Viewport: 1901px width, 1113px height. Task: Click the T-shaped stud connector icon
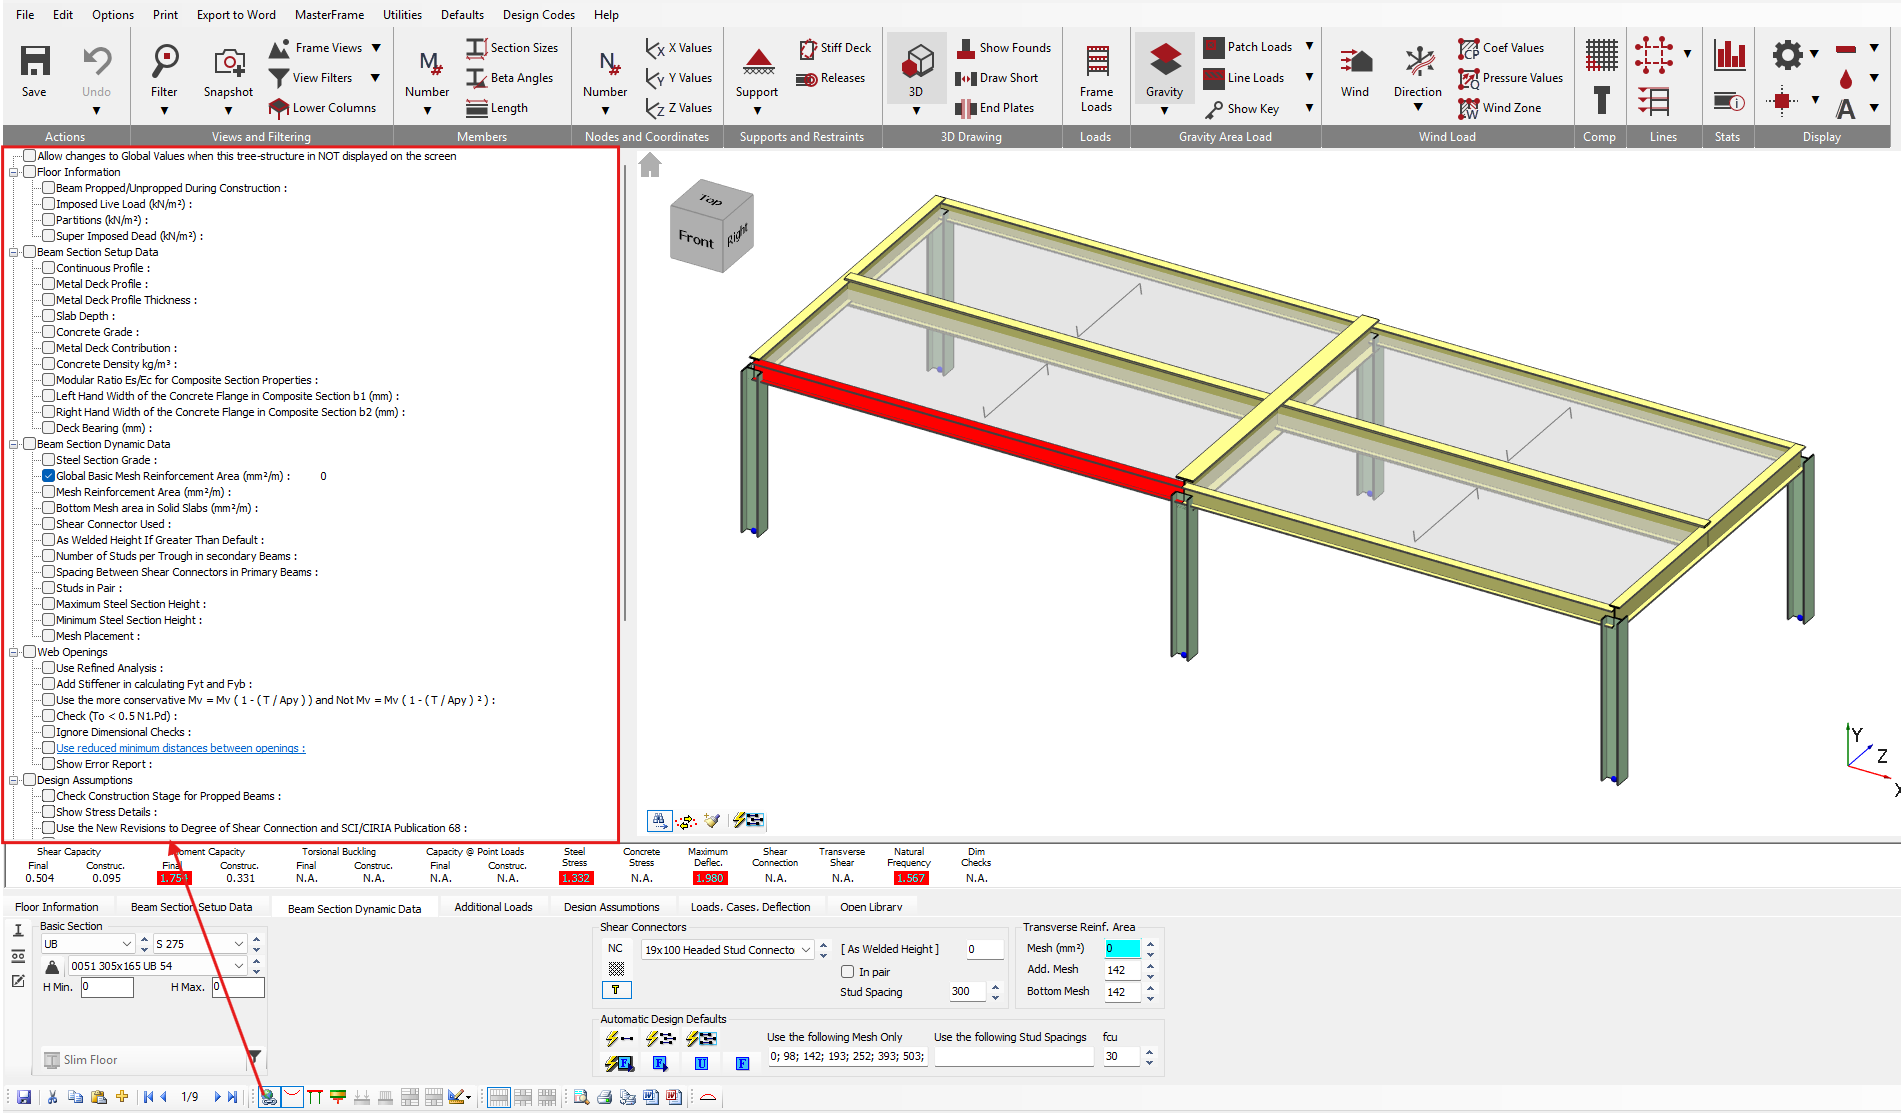coord(616,989)
